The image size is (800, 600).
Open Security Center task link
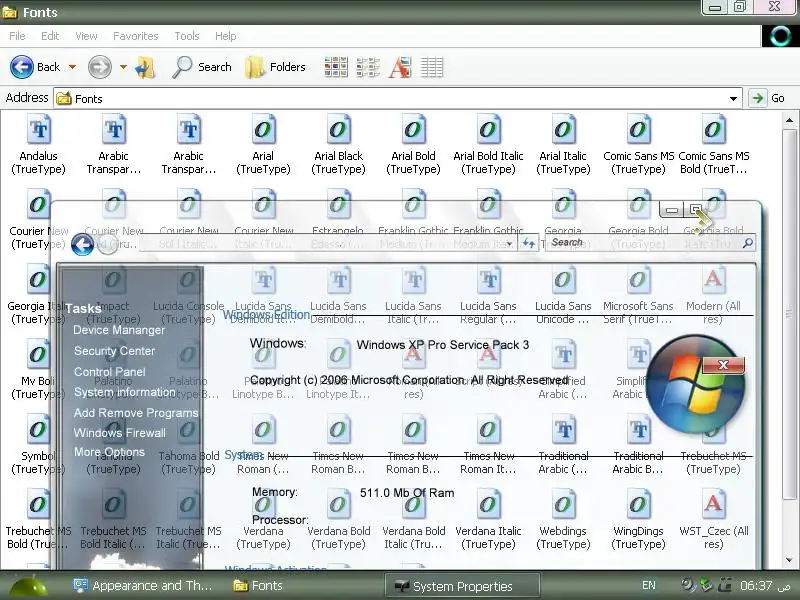[114, 351]
